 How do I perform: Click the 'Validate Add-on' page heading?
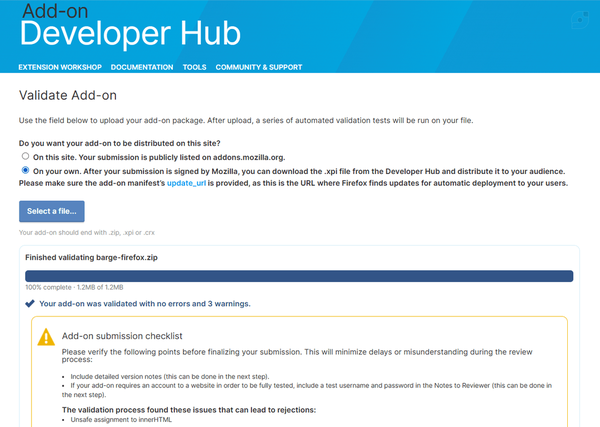[68, 95]
